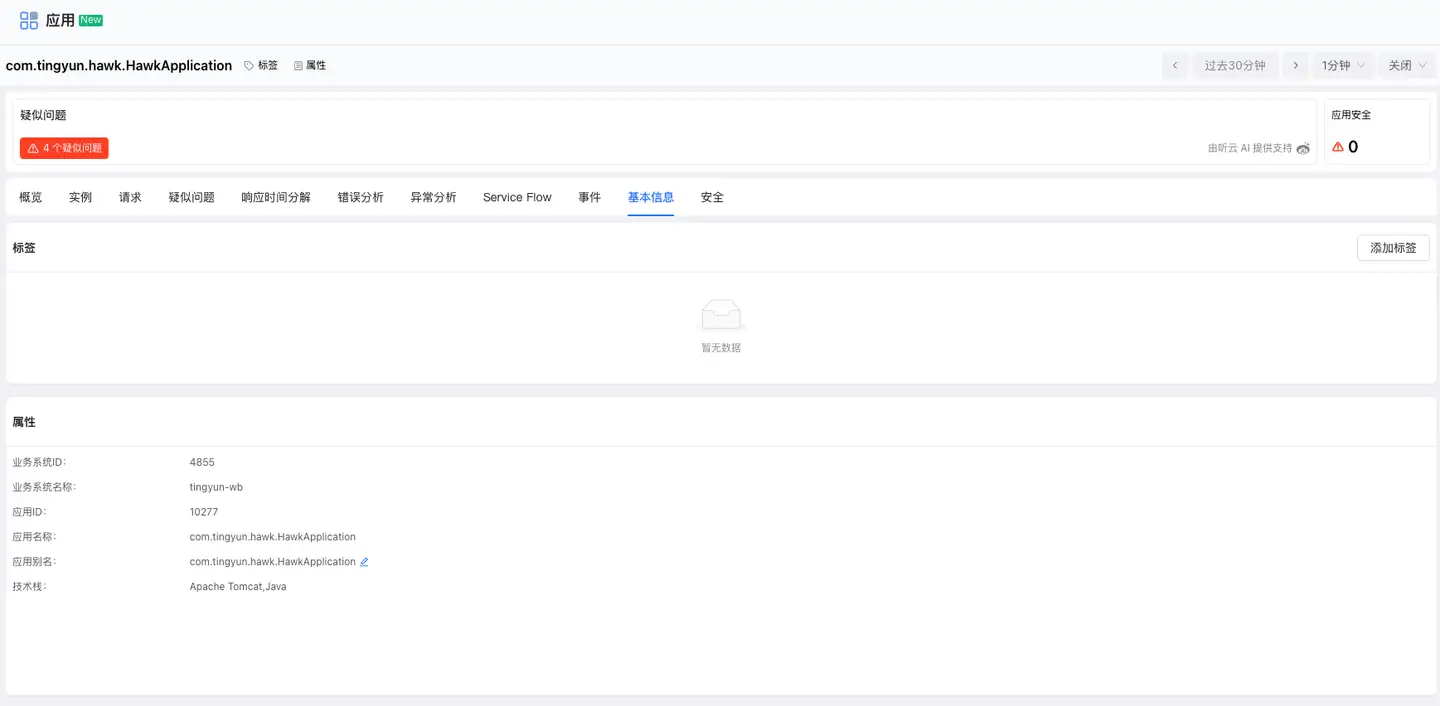Click the Tingyun AI robot icon
This screenshot has height=706, width=1440.
click(1302, 148)
